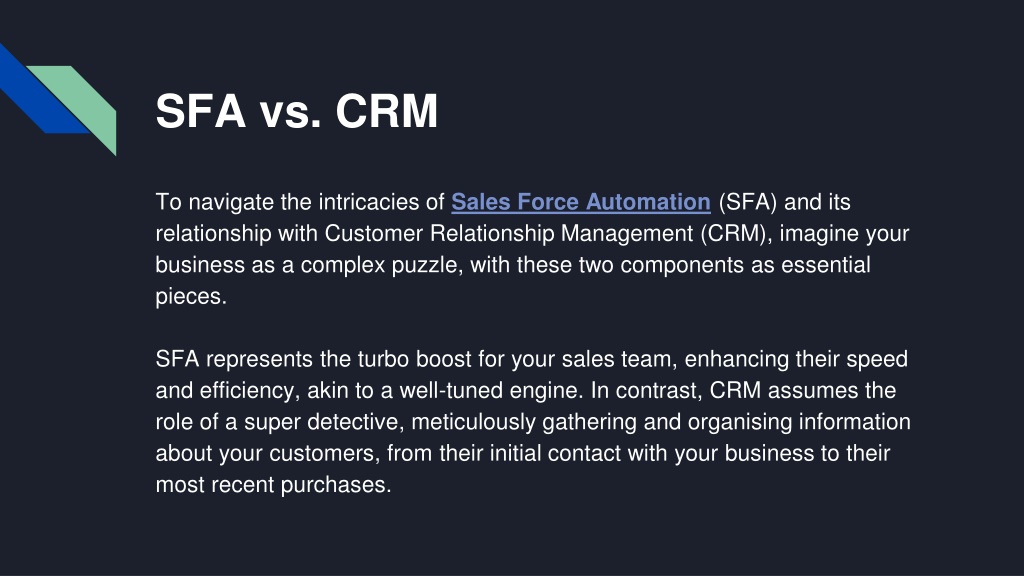Click the phrase 'Customer Relationship Management'
The image size is (1024, 576).
(x=509, y=233)
